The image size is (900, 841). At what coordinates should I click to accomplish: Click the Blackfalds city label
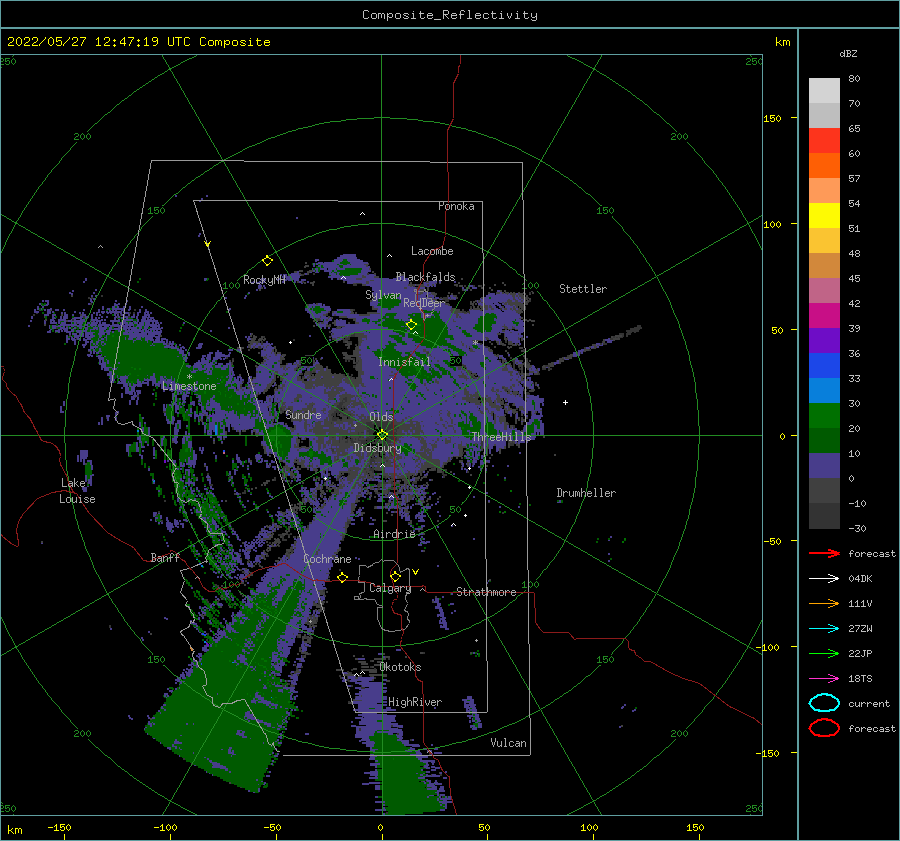click(x=425, y=277)
